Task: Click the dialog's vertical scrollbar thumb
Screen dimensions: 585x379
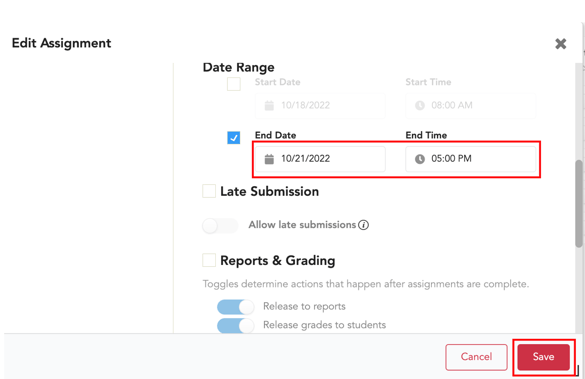Action: (x=579, y=204)
